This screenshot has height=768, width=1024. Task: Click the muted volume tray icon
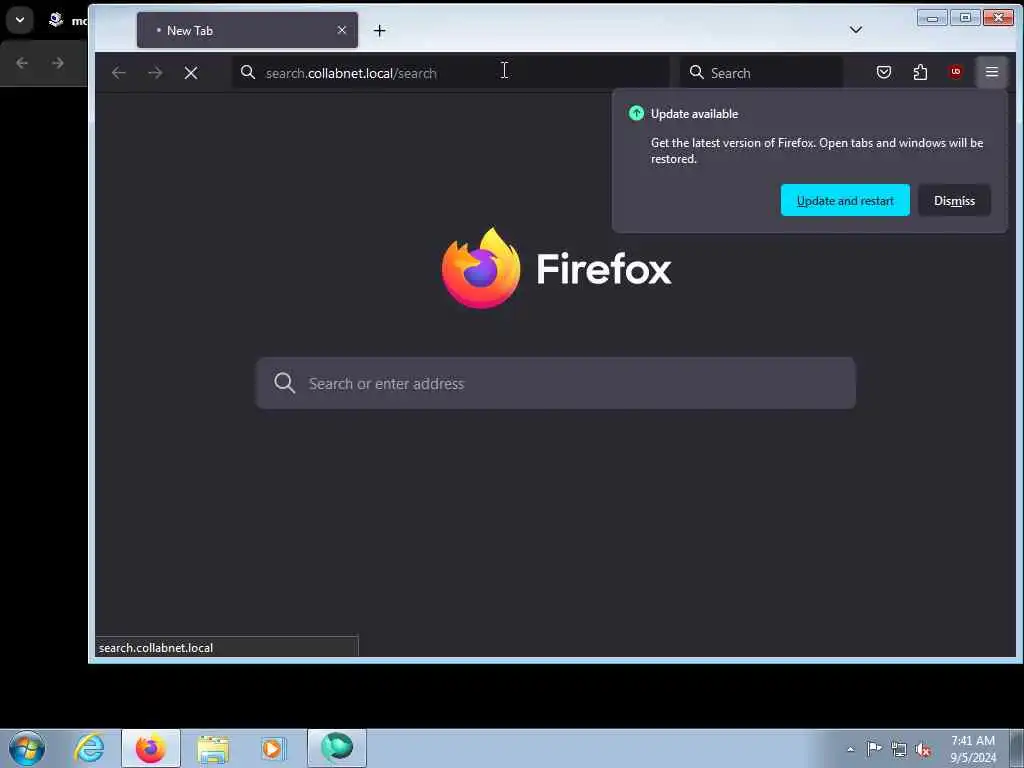point(923,750)
